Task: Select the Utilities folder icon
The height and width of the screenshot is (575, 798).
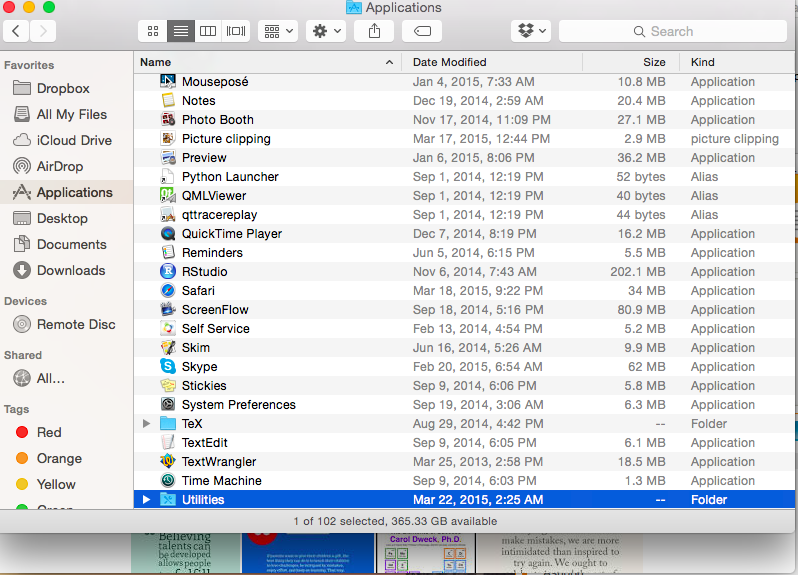Action: [168, 499]
